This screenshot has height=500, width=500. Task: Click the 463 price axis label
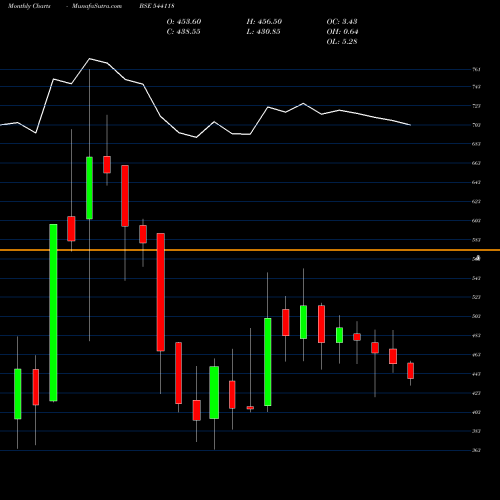click(x=476, y=355)
